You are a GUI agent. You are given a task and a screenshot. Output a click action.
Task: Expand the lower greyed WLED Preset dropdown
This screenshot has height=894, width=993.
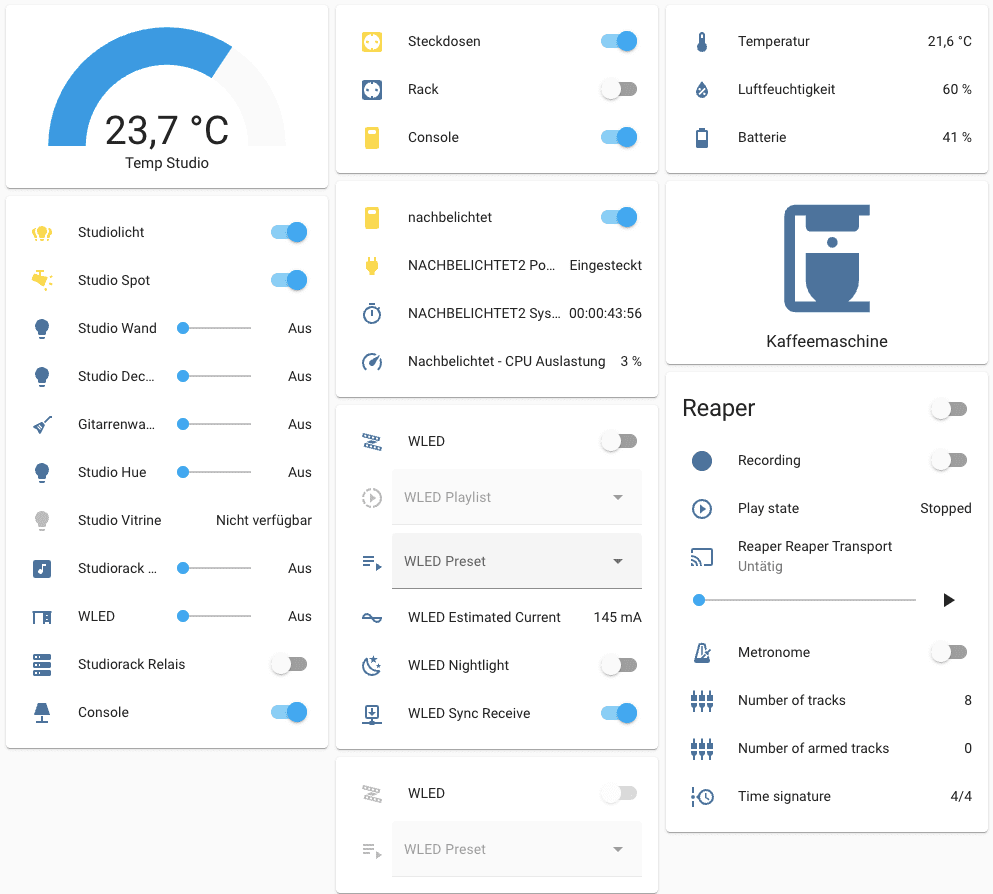516,850
